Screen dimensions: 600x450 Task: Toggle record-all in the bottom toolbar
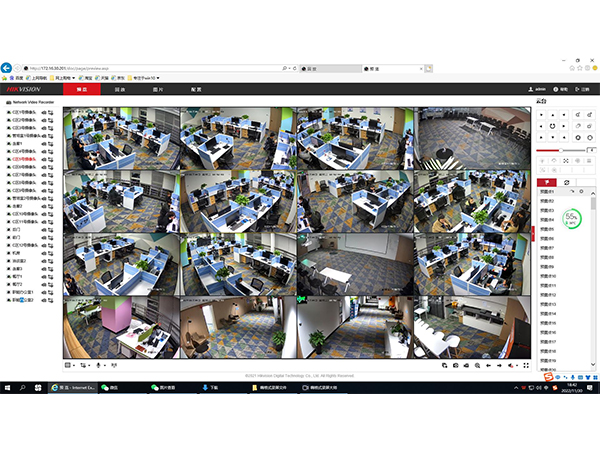point(466,365)
